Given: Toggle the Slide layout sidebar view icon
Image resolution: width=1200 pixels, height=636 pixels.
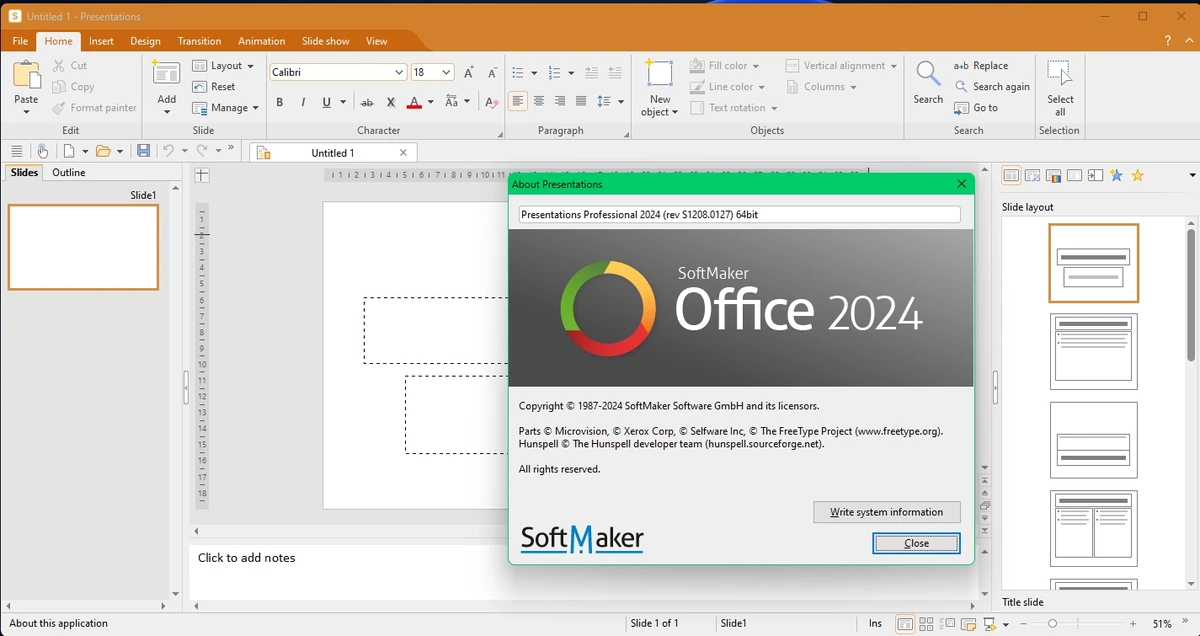Looking at the screenshot, I should pyautogui.click(x=1011, y=176).
